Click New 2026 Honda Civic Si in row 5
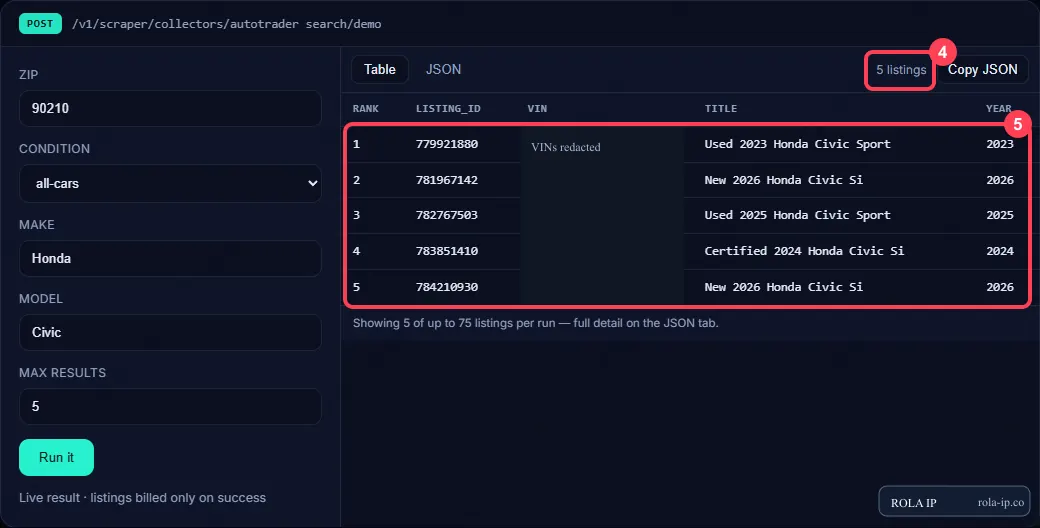Image resolution: width=1040 pixels, height=528 pixels. coord(783,287)
